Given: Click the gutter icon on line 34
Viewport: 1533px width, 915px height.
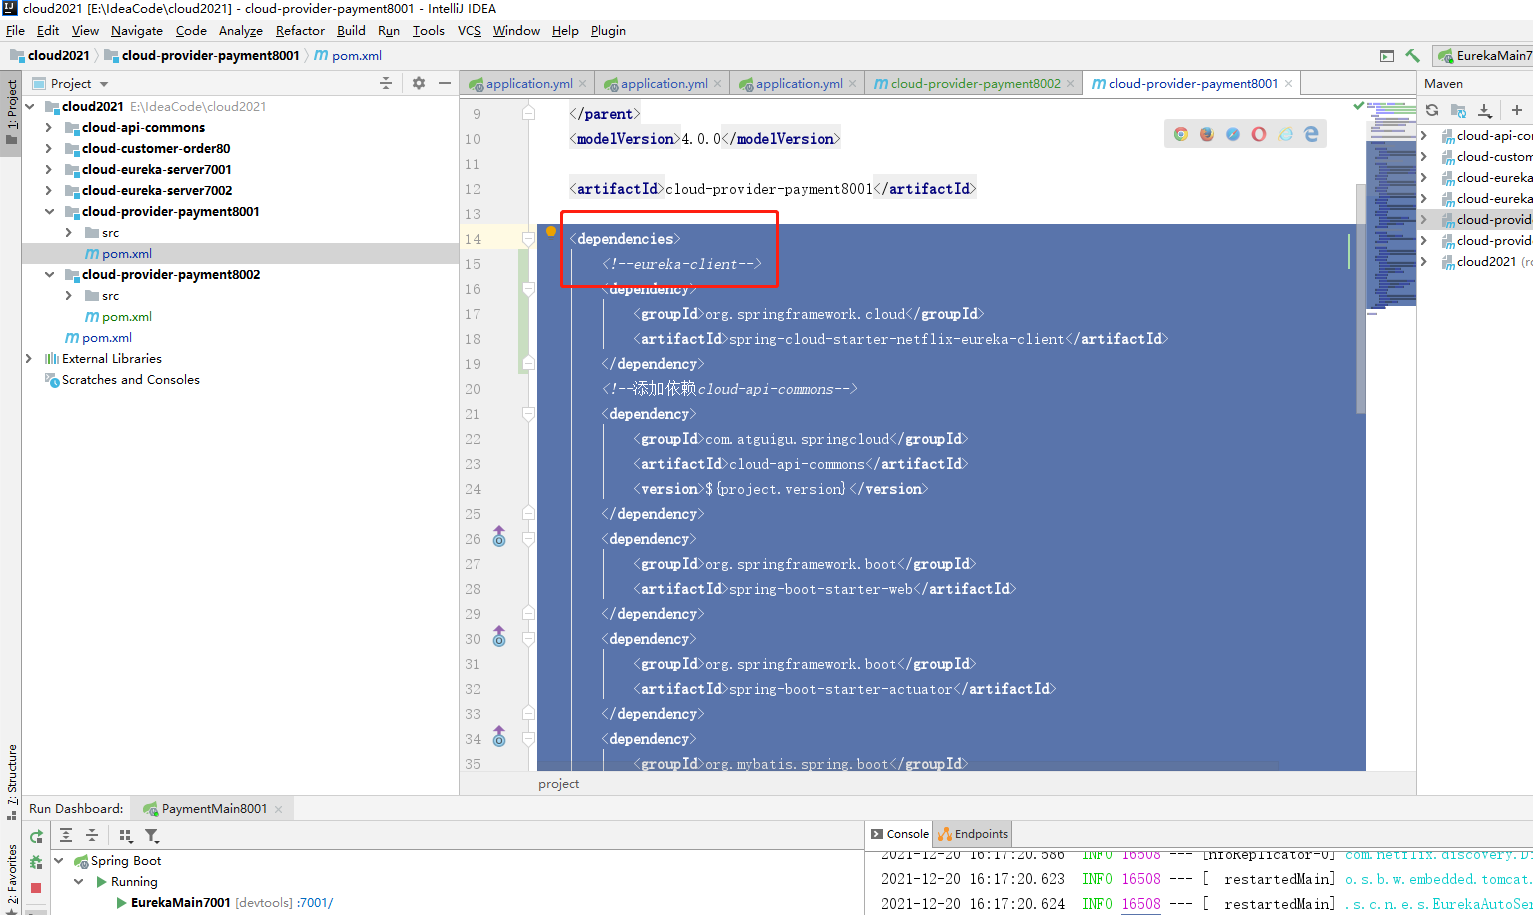Looking at the screenshot, I should pyautogui.click(x=499, y=738).
